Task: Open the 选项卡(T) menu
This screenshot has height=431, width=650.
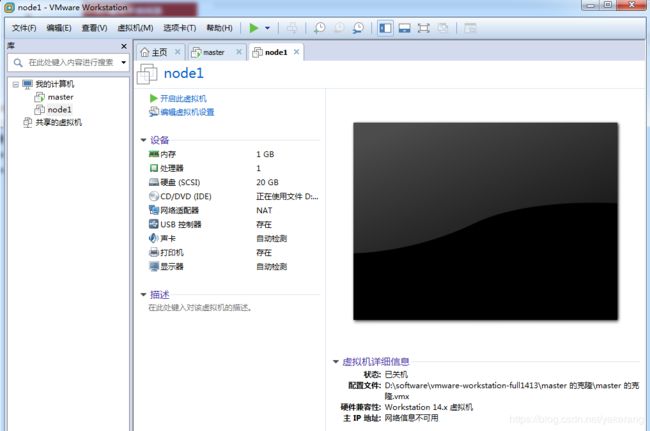Action: 179,28
